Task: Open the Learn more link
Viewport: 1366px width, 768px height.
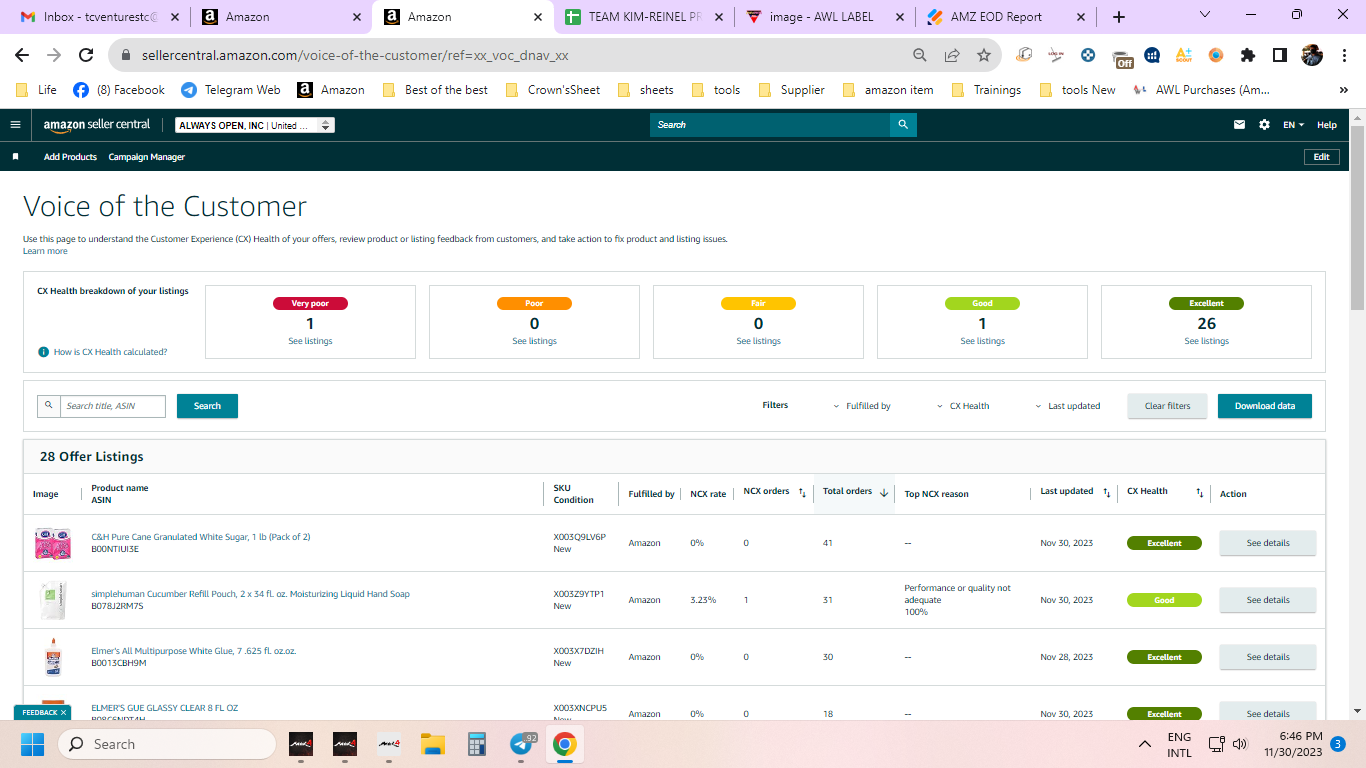Action: coord(45,251)
